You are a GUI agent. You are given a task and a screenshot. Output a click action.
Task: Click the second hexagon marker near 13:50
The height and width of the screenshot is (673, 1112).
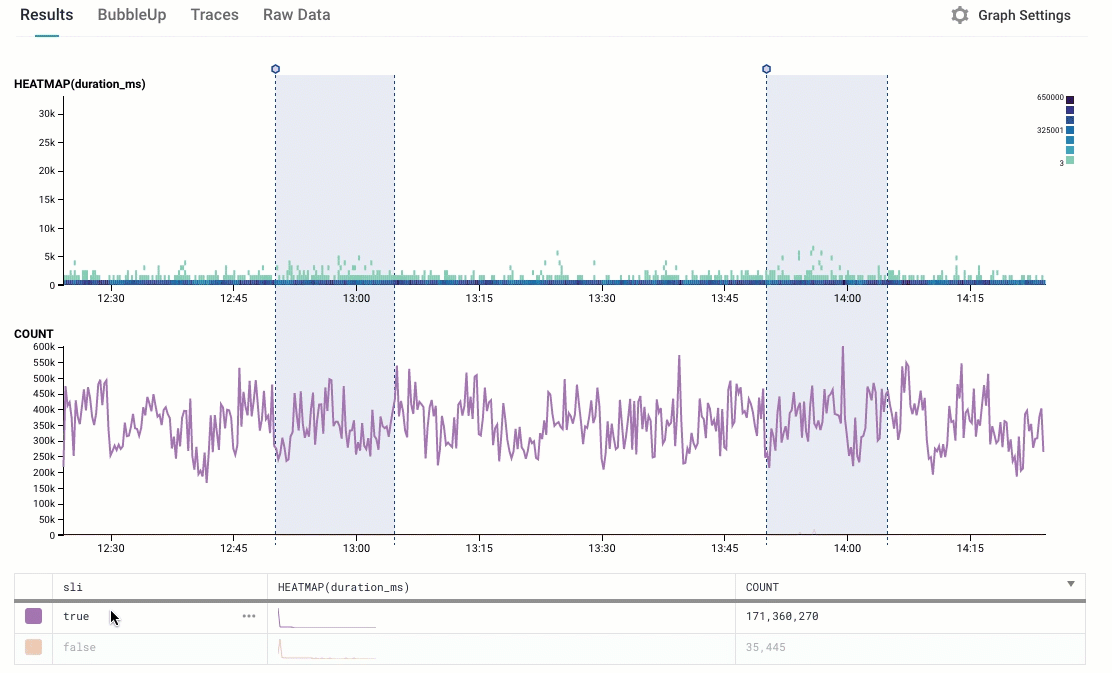(x=766, y=69)
